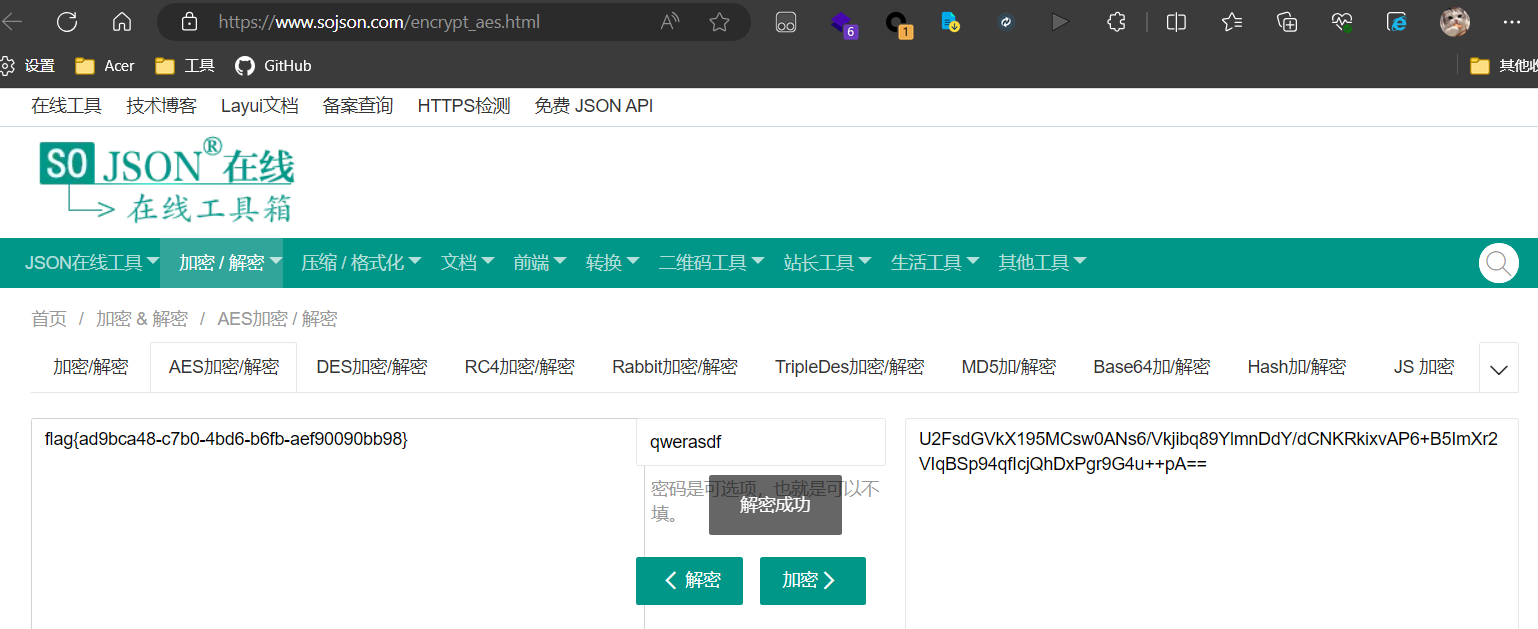The width and height of the screenshot is (1538, 629).
Task: Open GitHub bookmark
Action: click(x=273, y=66)
